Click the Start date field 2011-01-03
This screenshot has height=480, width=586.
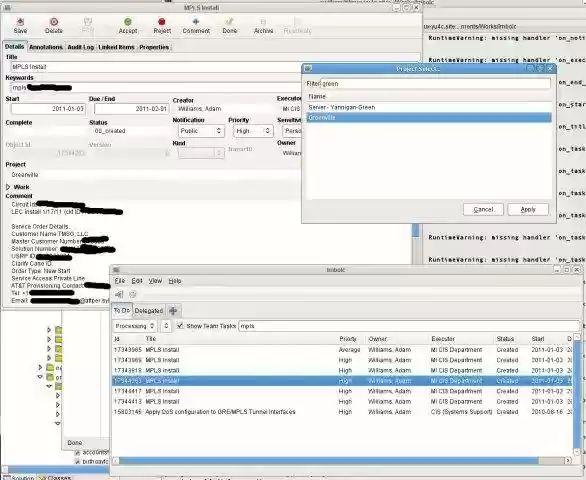[48, 109]
